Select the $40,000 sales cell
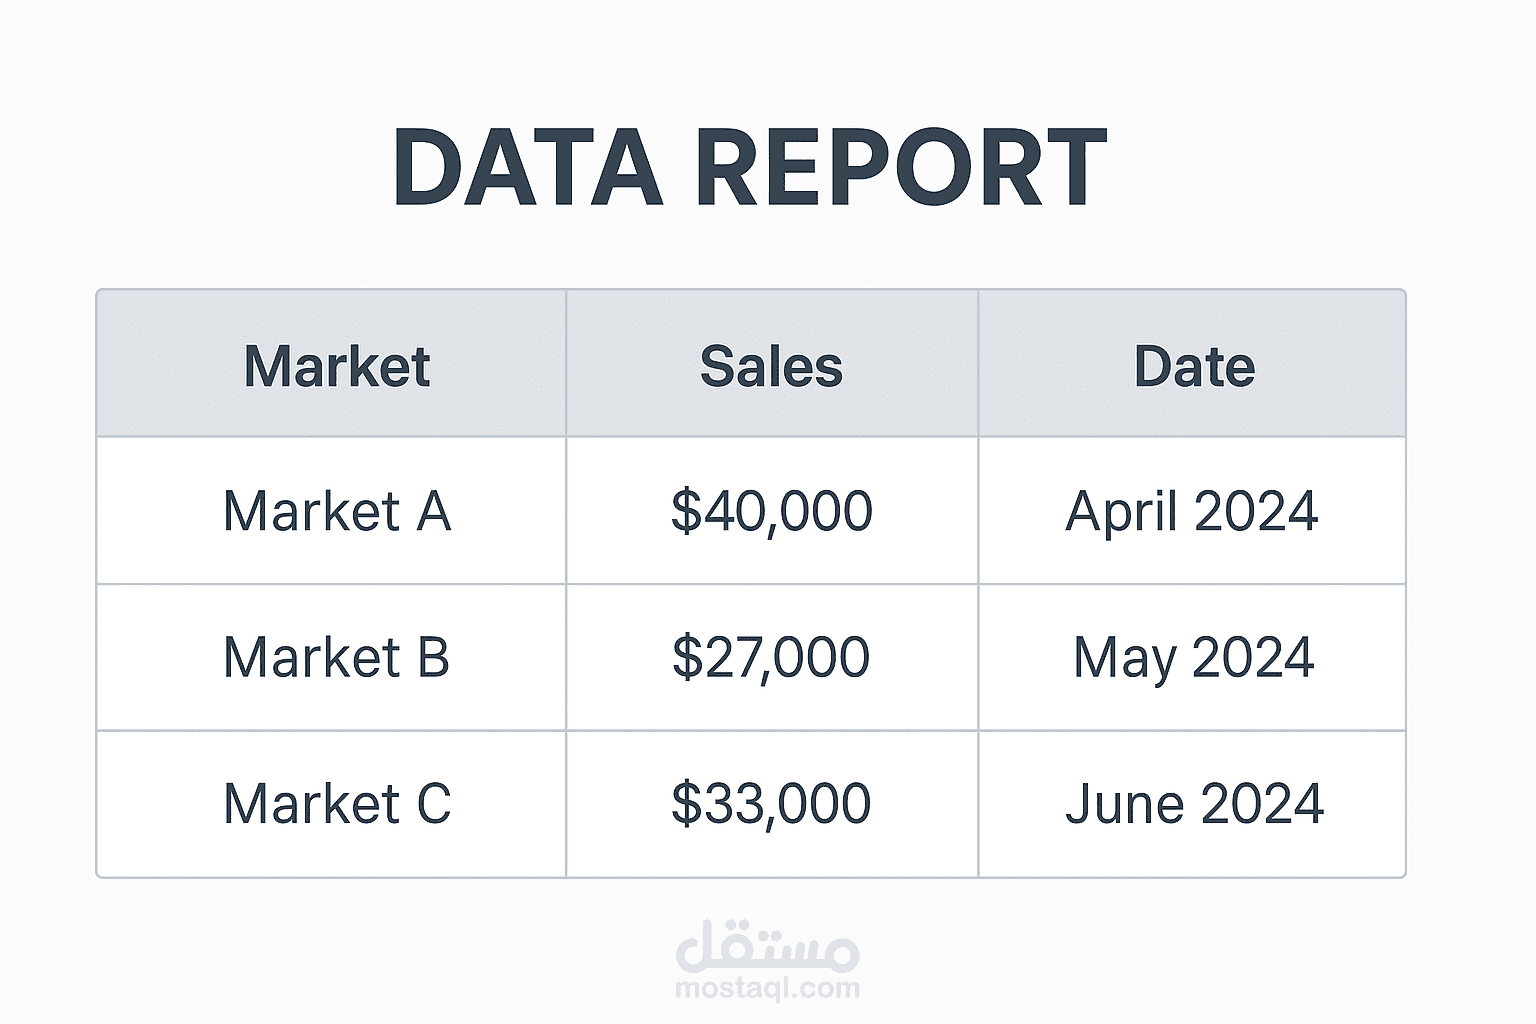 771,511
